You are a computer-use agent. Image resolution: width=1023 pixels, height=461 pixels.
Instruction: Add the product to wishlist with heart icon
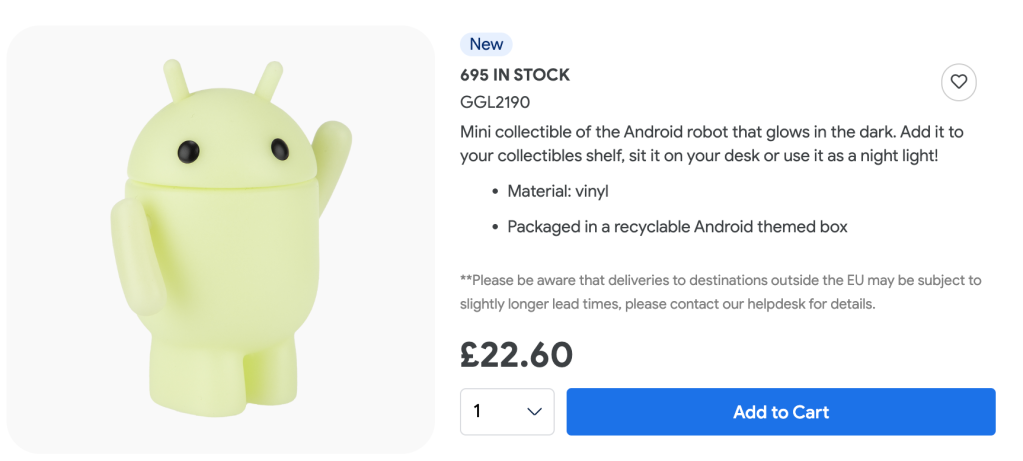click(958, 82)
